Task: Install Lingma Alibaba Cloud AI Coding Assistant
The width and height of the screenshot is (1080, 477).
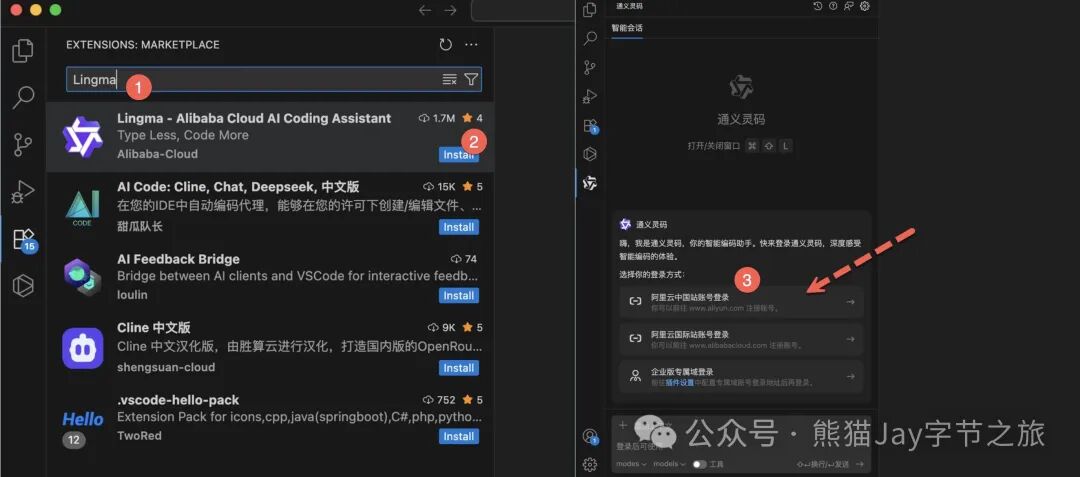Action: point(459,155)
